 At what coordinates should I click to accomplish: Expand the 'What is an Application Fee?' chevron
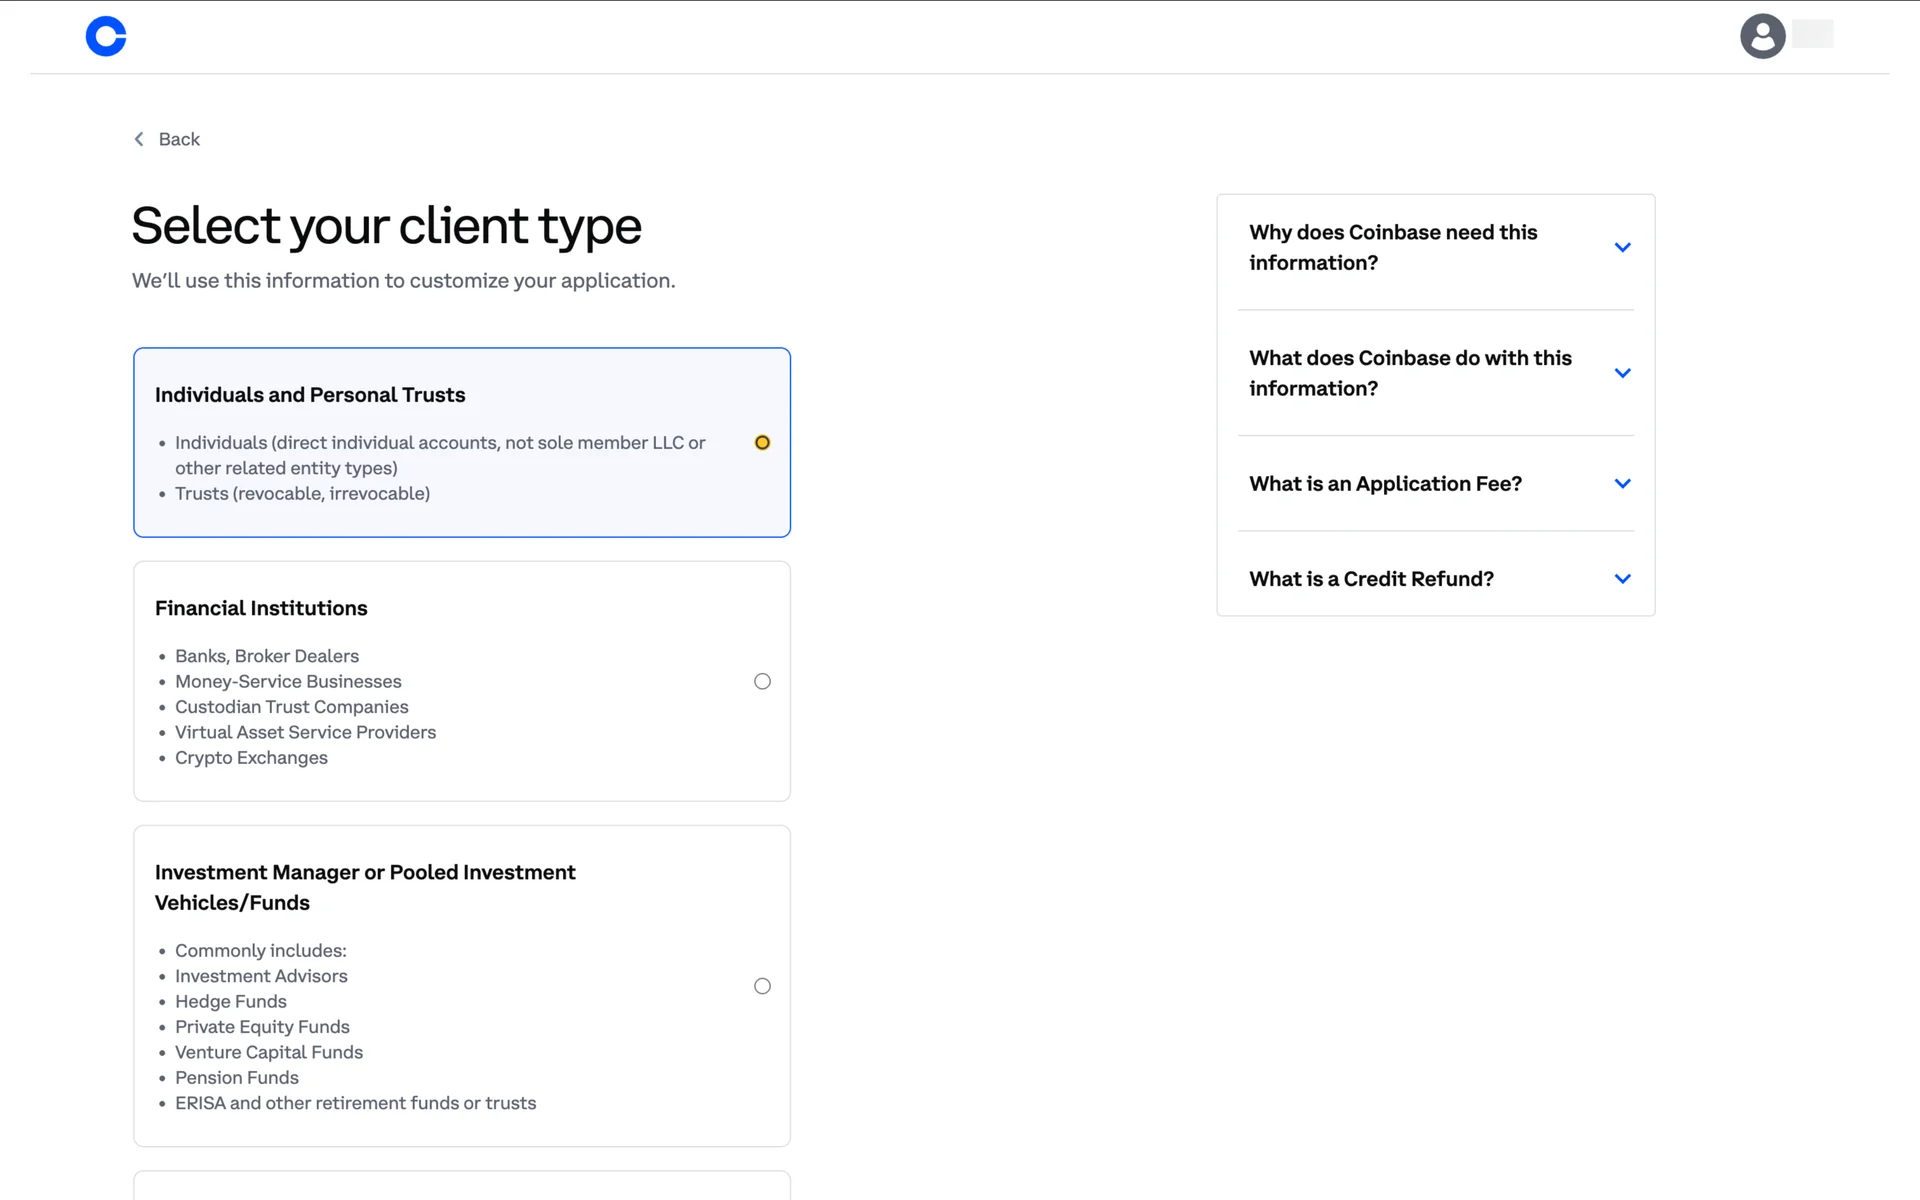(1622, 484)
